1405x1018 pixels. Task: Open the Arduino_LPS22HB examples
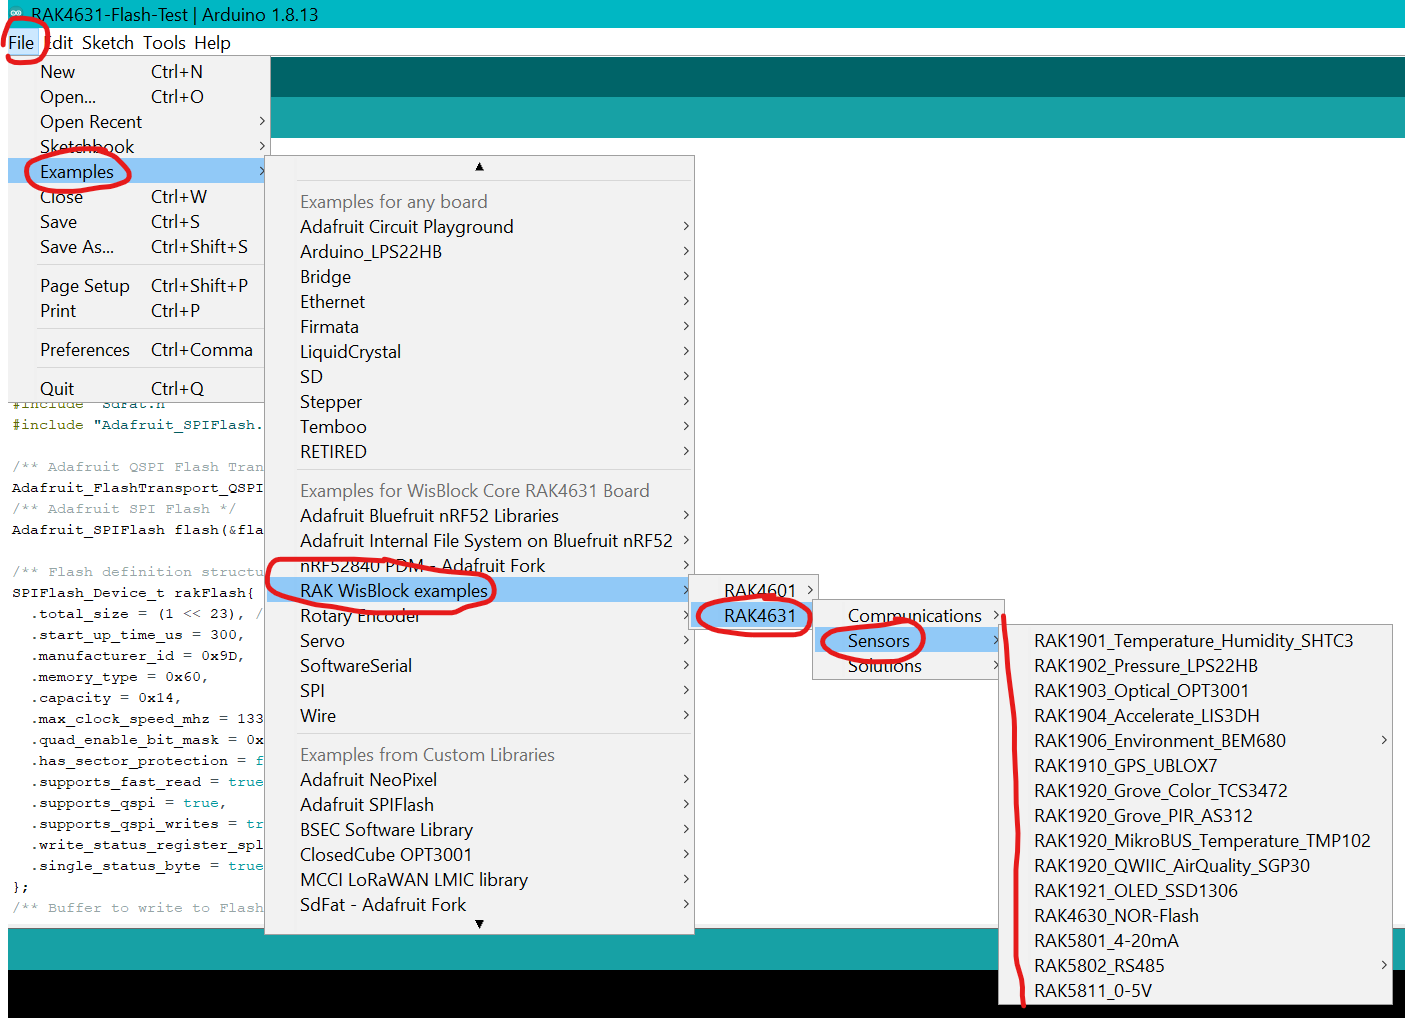pyautogui.click(x=480, y=252)
